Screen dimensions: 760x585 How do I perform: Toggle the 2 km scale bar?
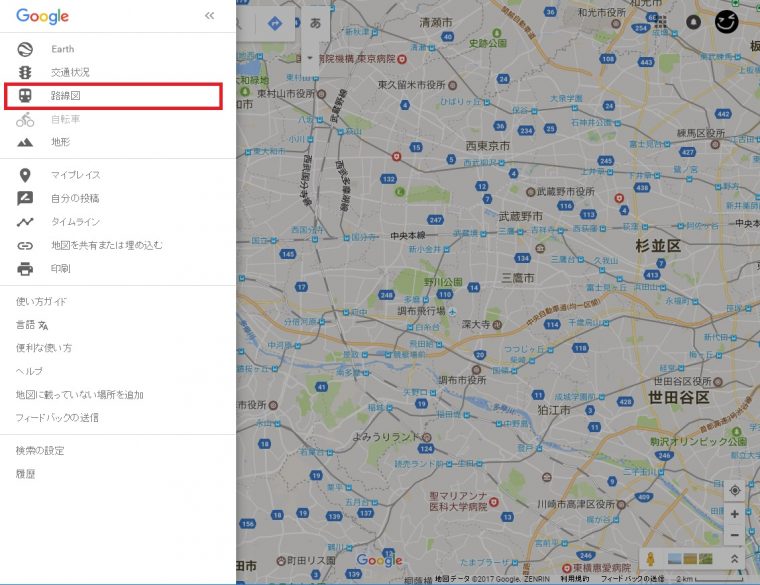(x=710, y=579)
